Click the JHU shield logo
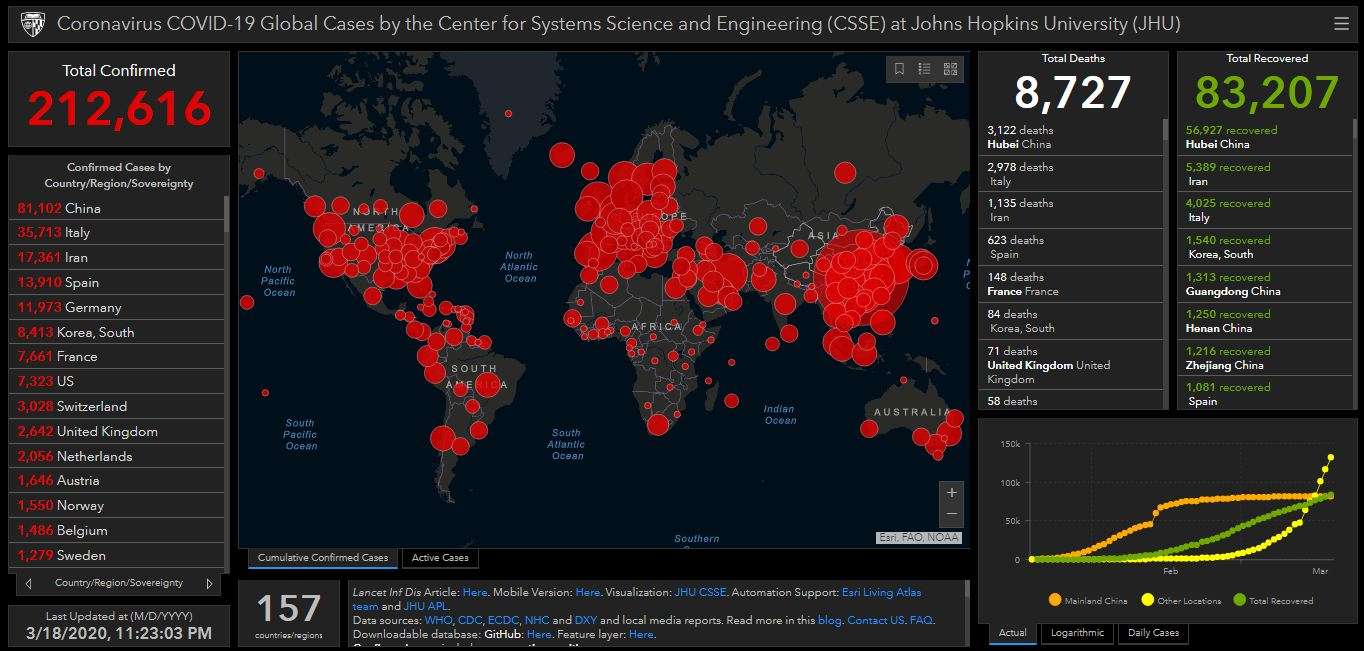This screenshot has width=1364, height=651. tap(33, 24)
